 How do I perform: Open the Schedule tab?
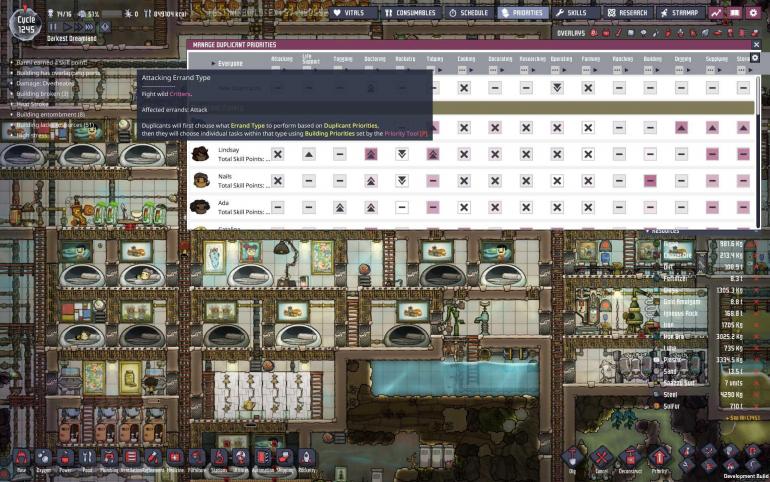pos(469,13)
